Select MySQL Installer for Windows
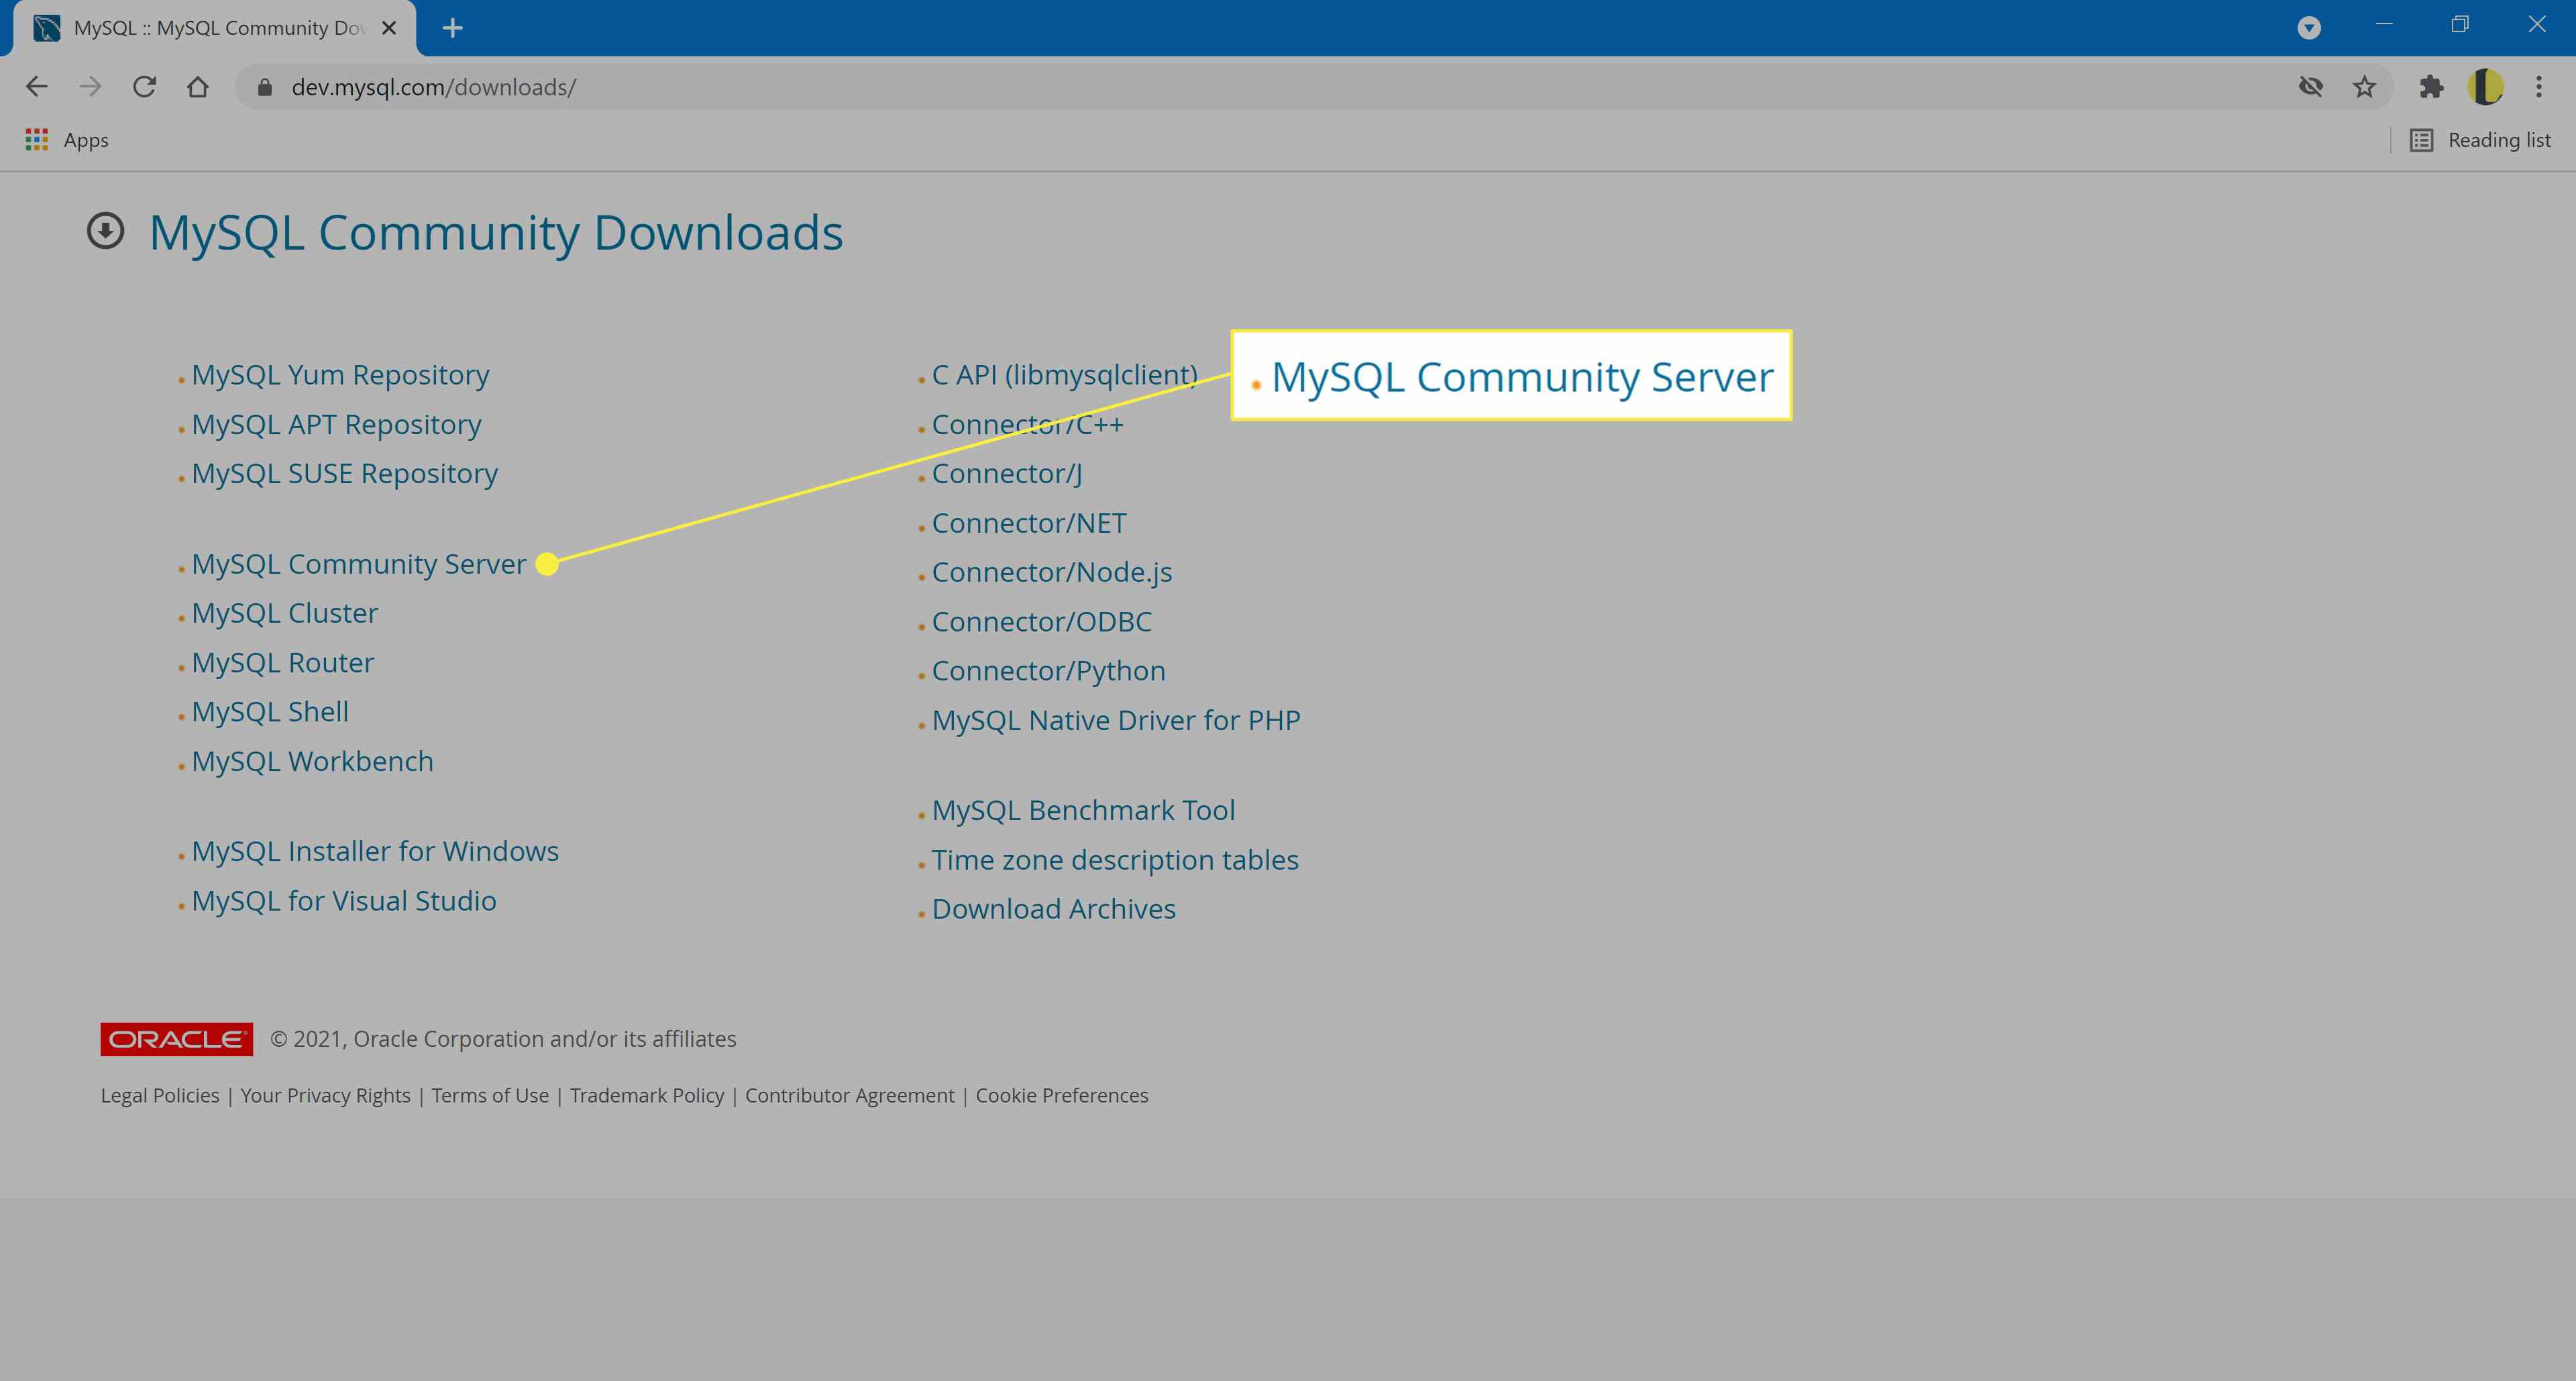This screenshot has height=1381, width=2576. (375, 851)
